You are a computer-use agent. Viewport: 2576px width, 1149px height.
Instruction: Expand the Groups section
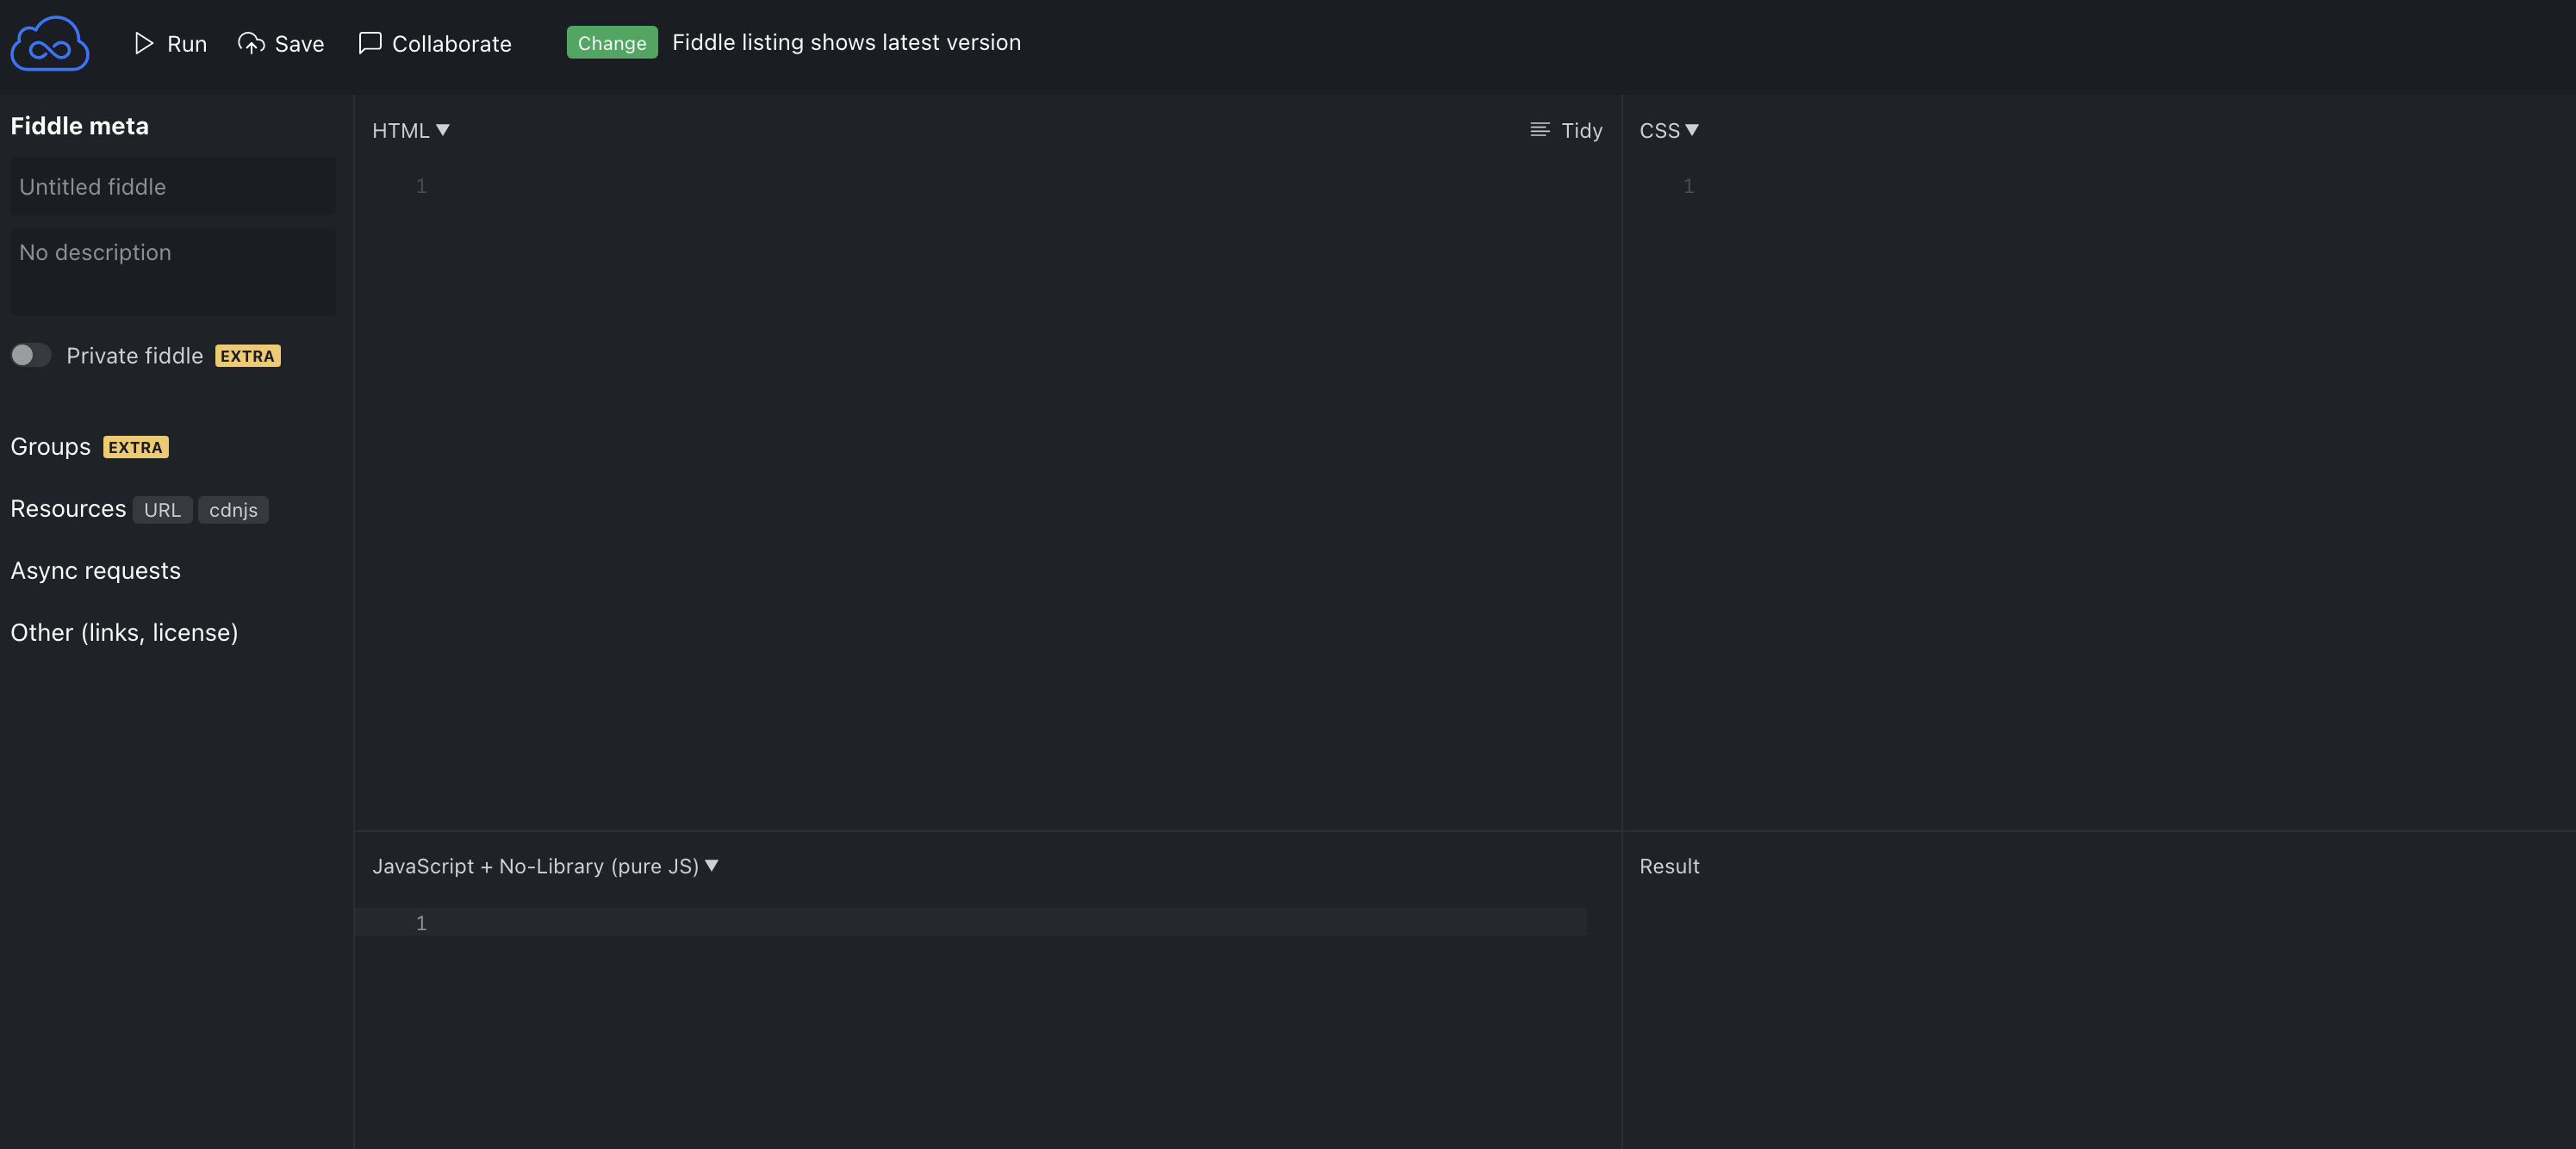coord(50,447)
